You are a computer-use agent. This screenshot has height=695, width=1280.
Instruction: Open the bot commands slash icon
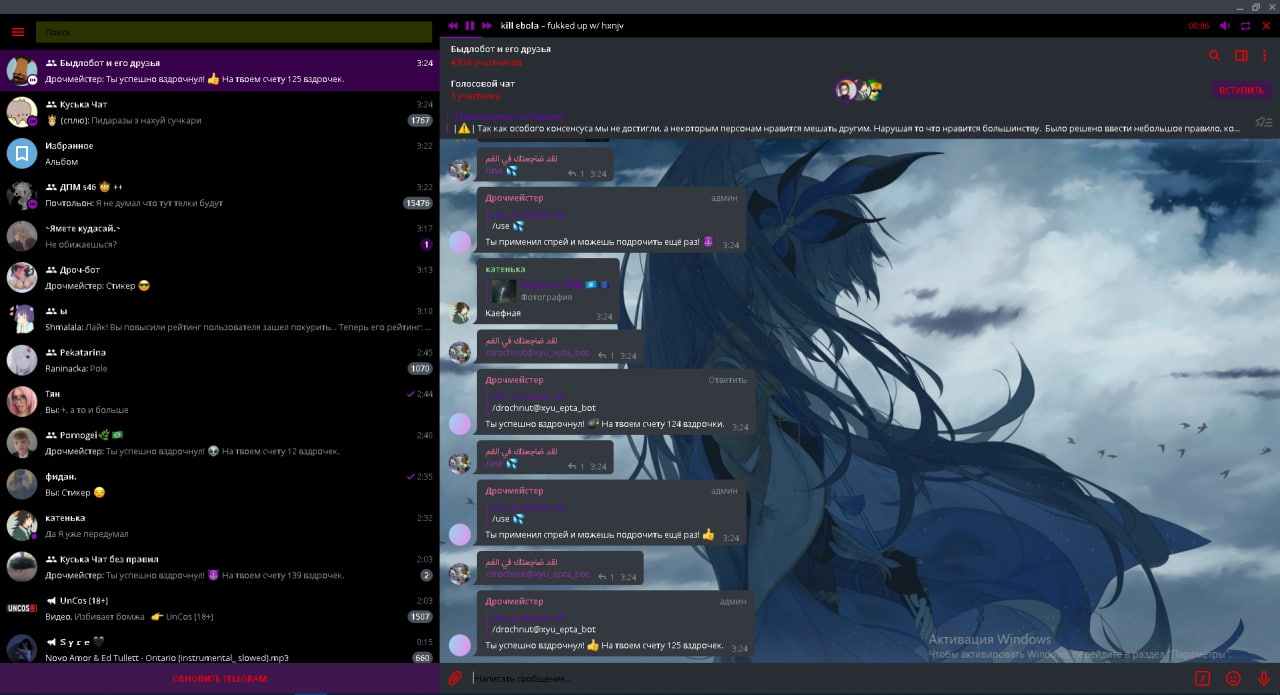(1202, 678)
